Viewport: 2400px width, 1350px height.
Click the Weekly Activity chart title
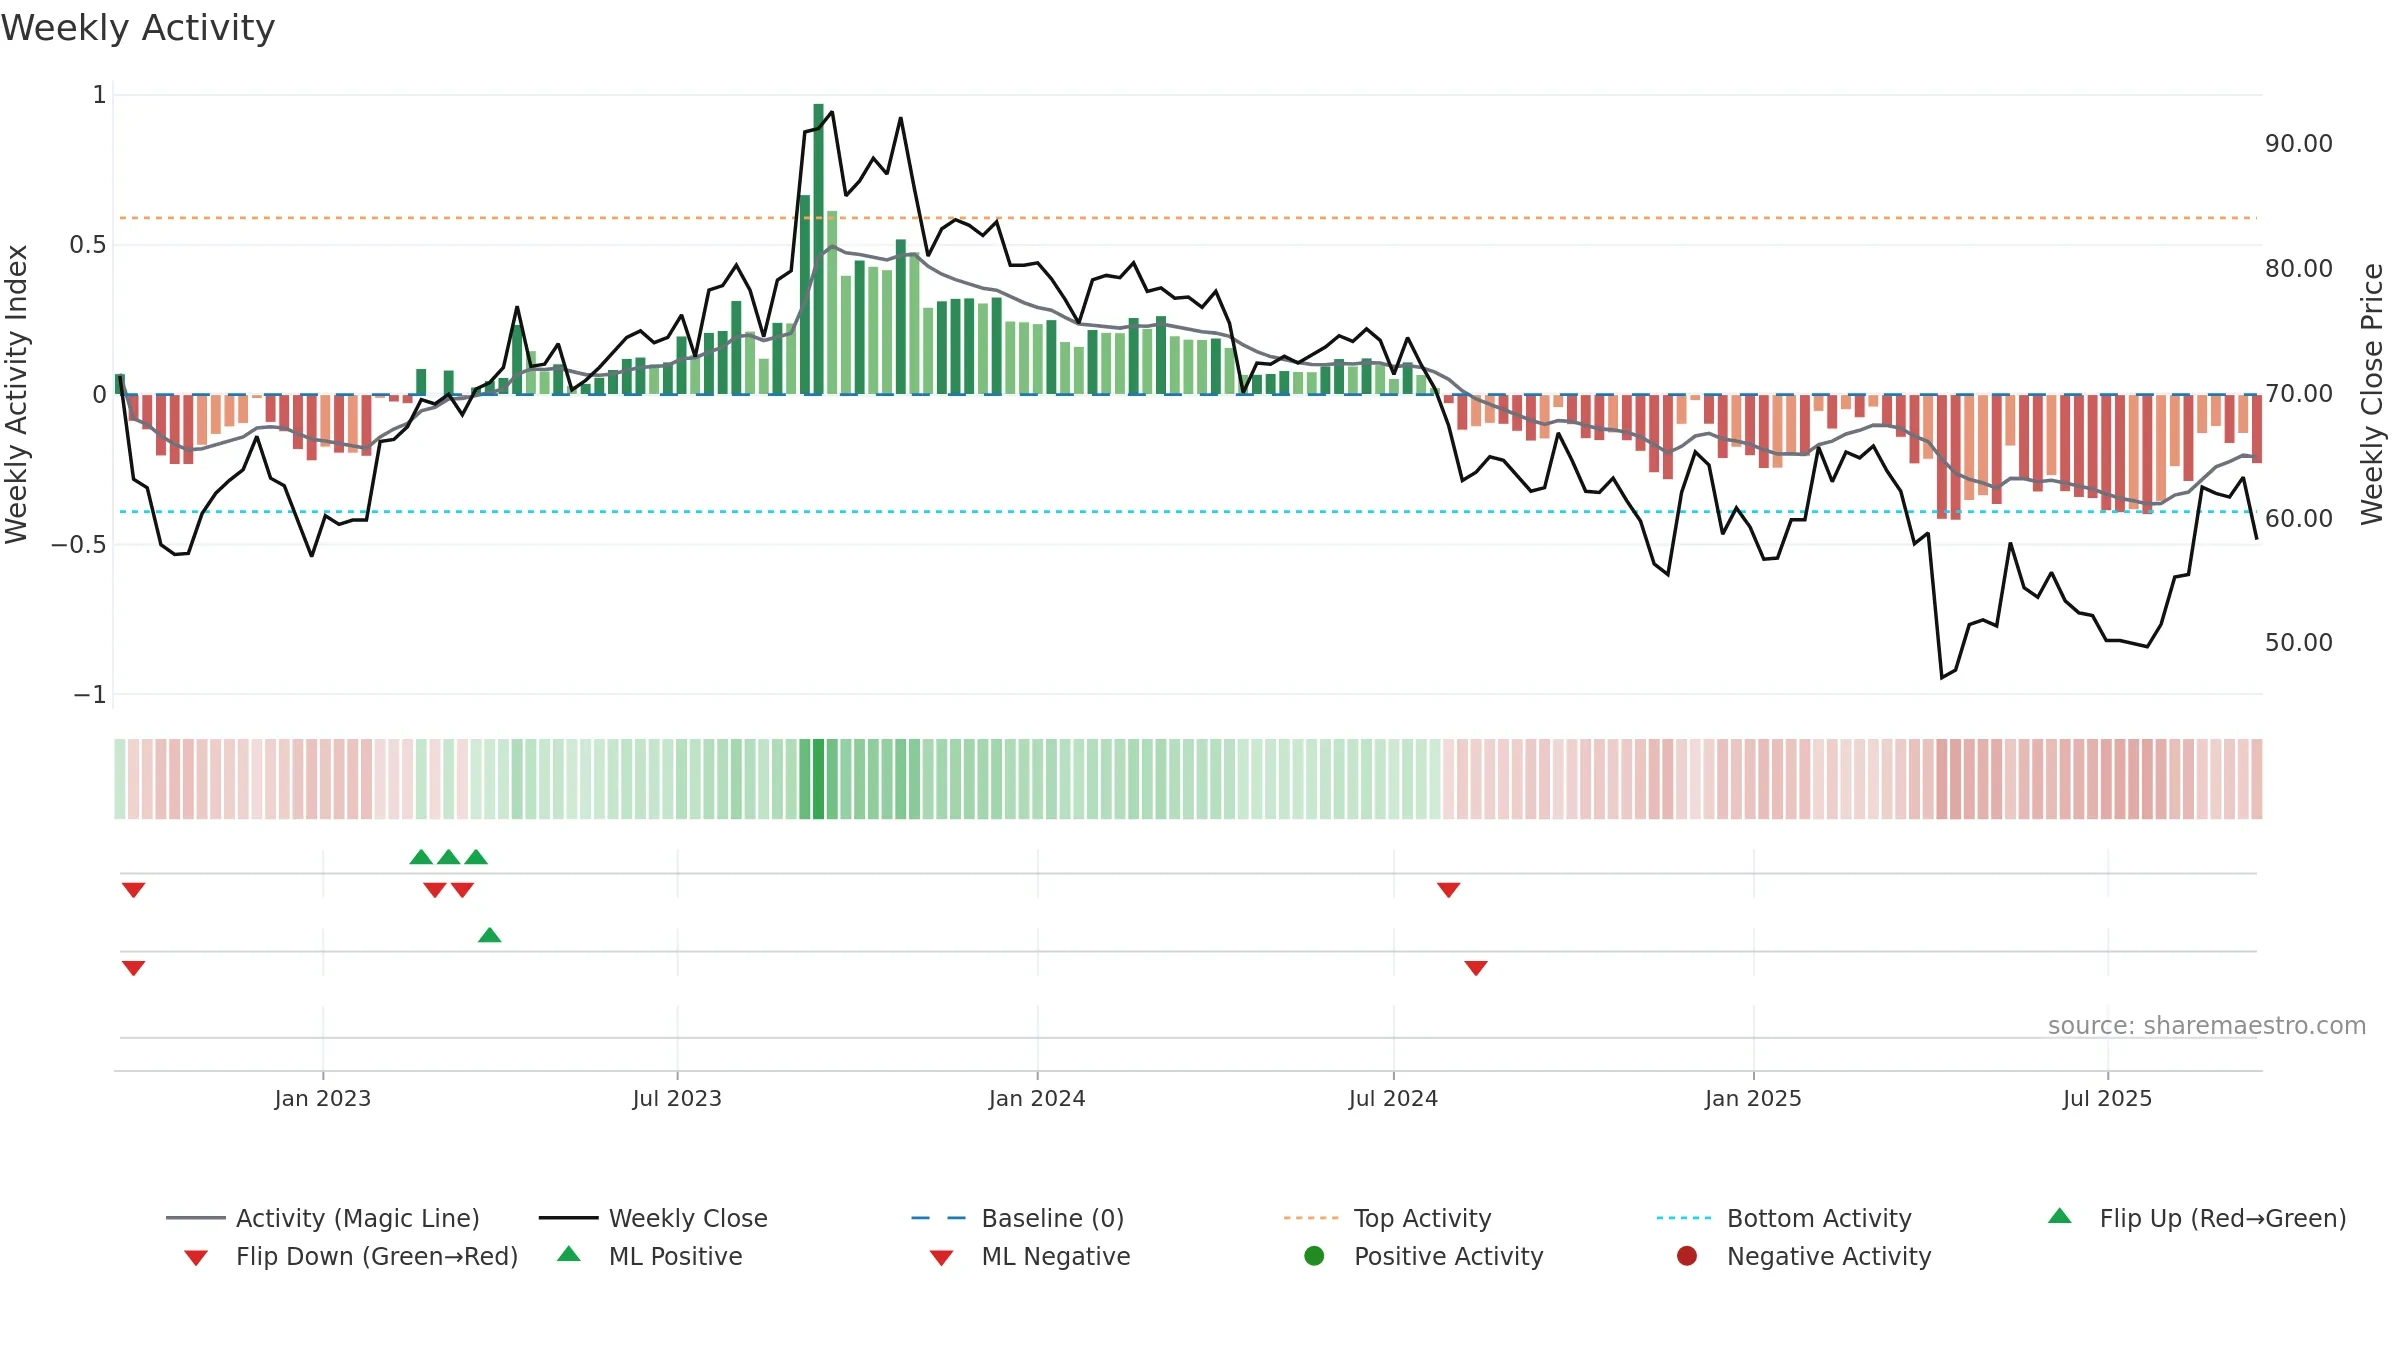138,28
